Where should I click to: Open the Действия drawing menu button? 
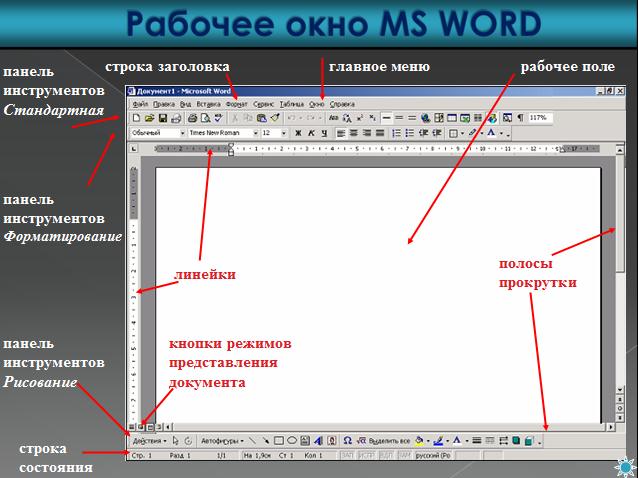click(149, 441)
